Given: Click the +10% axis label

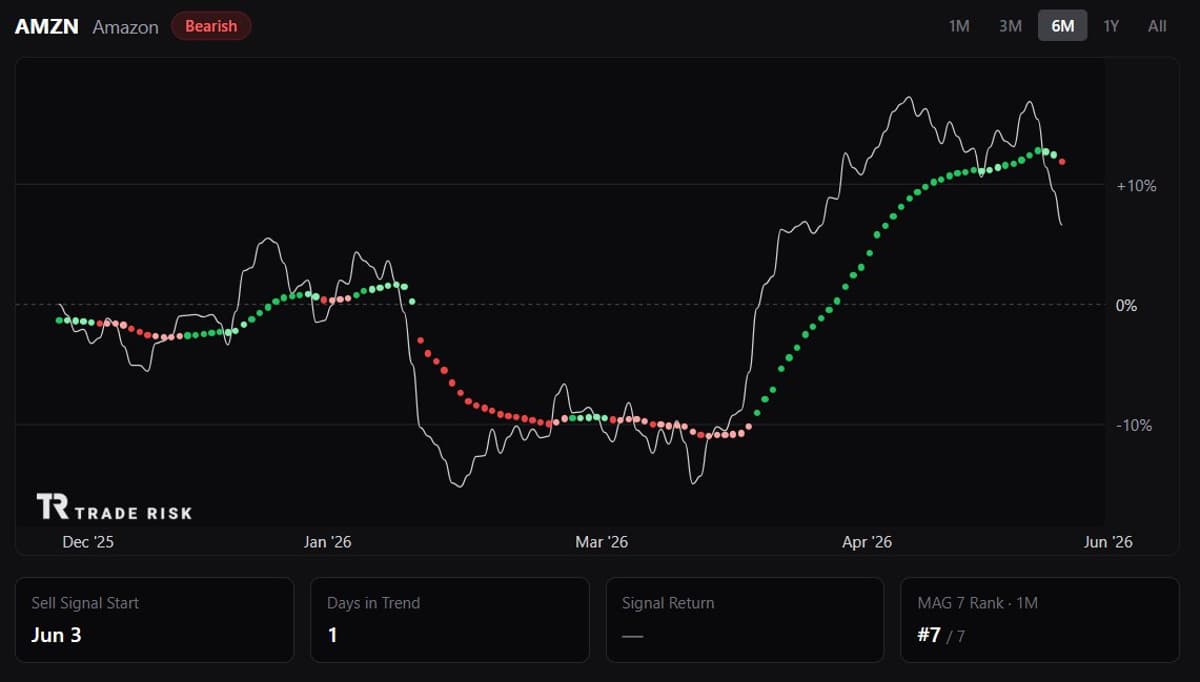Looking at the screenshot, I should pos(1136,186).
